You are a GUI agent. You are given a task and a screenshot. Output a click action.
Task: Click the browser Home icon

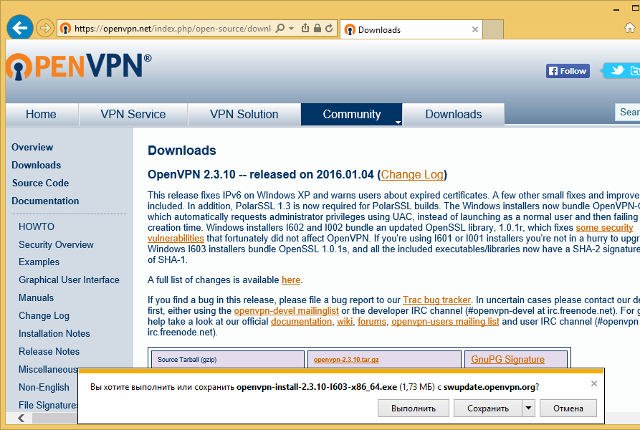pos(630,28)
